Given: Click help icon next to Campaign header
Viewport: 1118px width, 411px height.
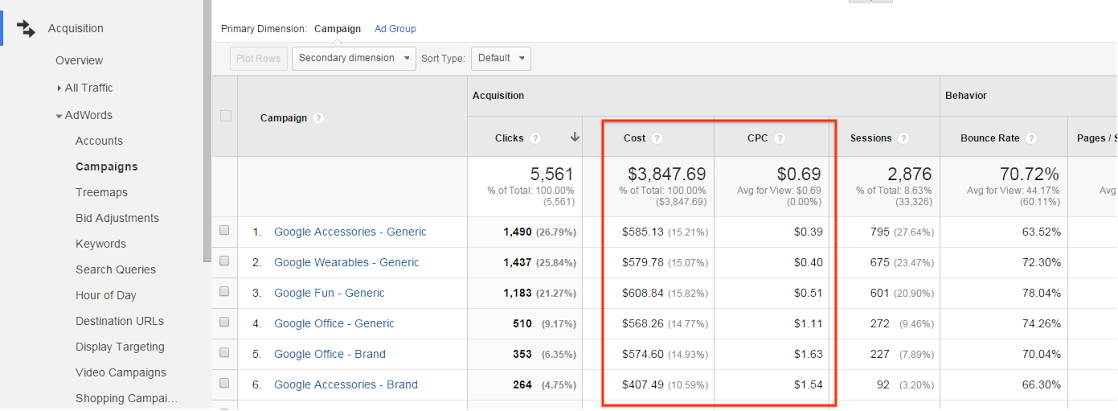Looking at the screenshot, I should click(318, 118).
